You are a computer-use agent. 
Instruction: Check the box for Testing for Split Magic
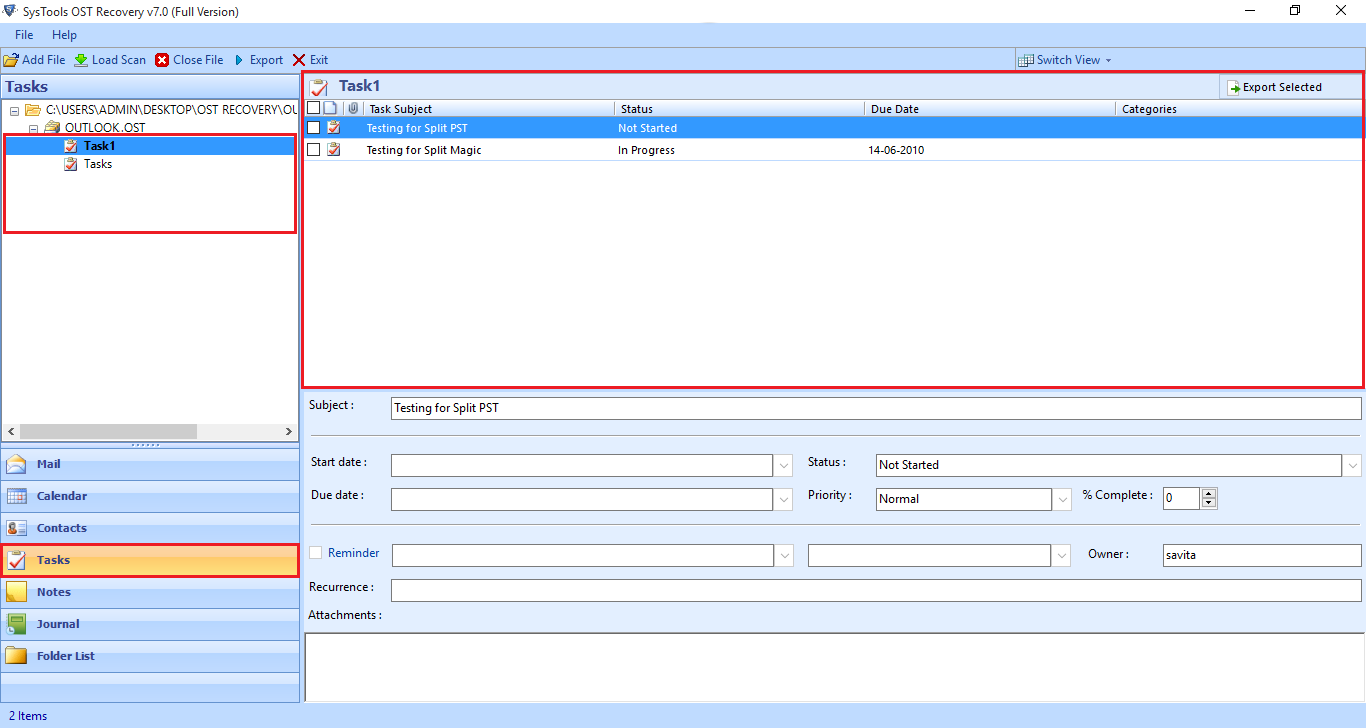pyautogui.click(x=314, y=150)
